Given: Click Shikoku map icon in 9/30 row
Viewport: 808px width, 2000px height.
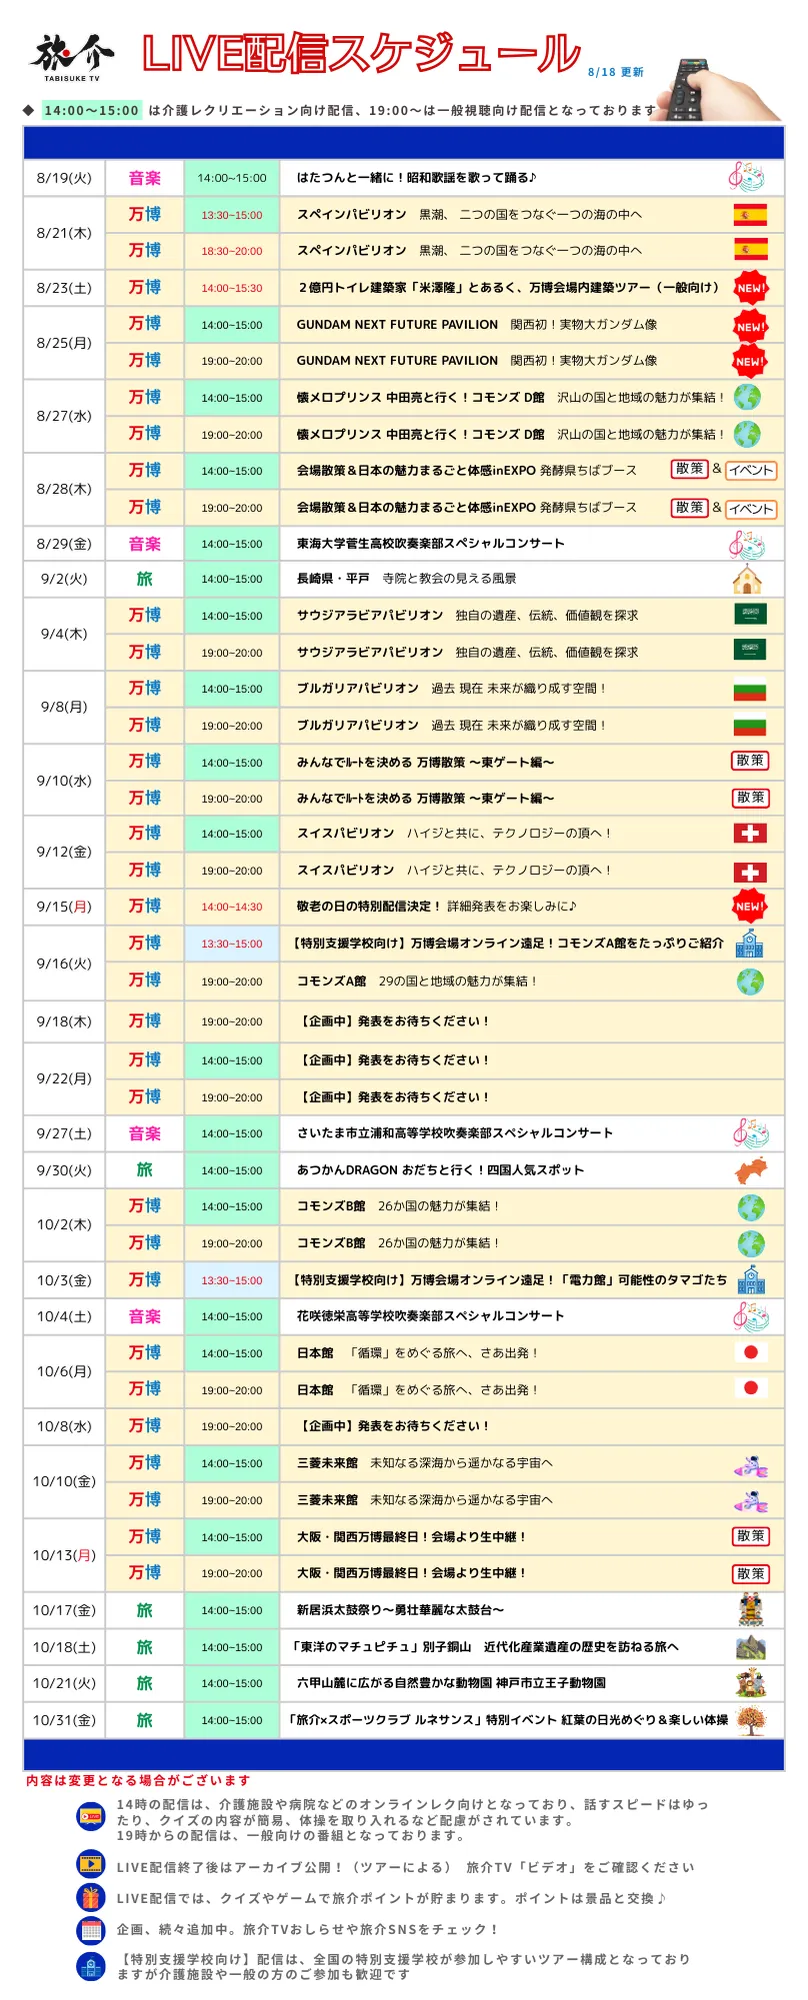Looking at the screenshot, I should click(x=750, y=1170).
